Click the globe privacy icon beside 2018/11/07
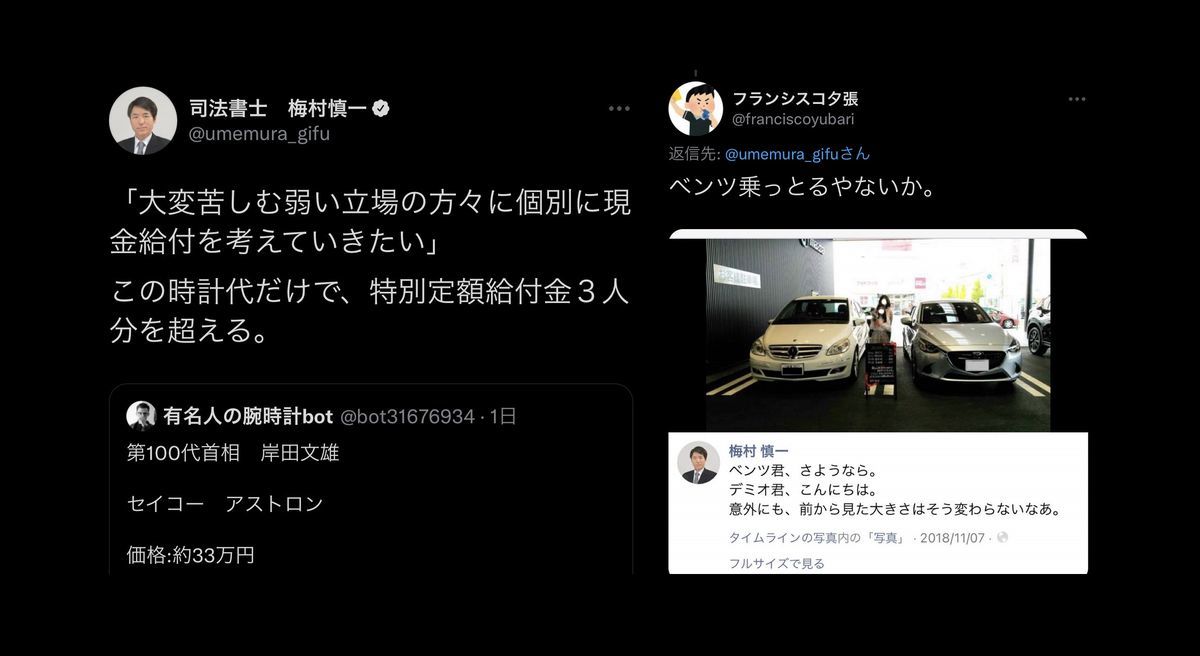Viewport: 1200px width, 656px height. (x=1002, y=538)
